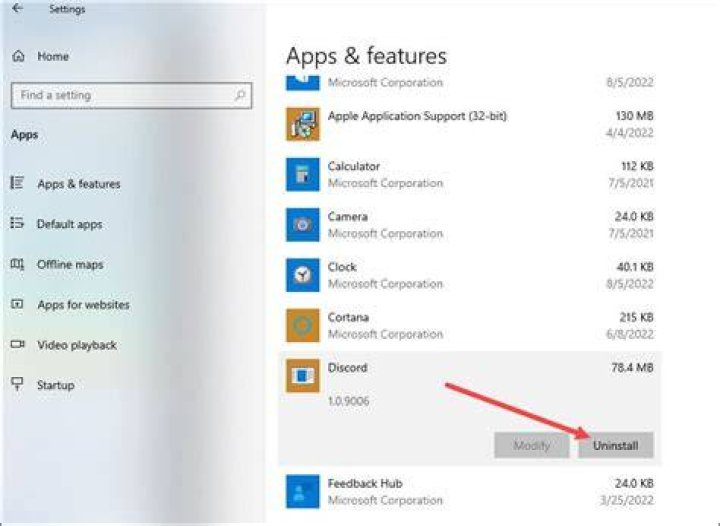
Task: Click the Modify button for Discord
Action: coord(532,445)
